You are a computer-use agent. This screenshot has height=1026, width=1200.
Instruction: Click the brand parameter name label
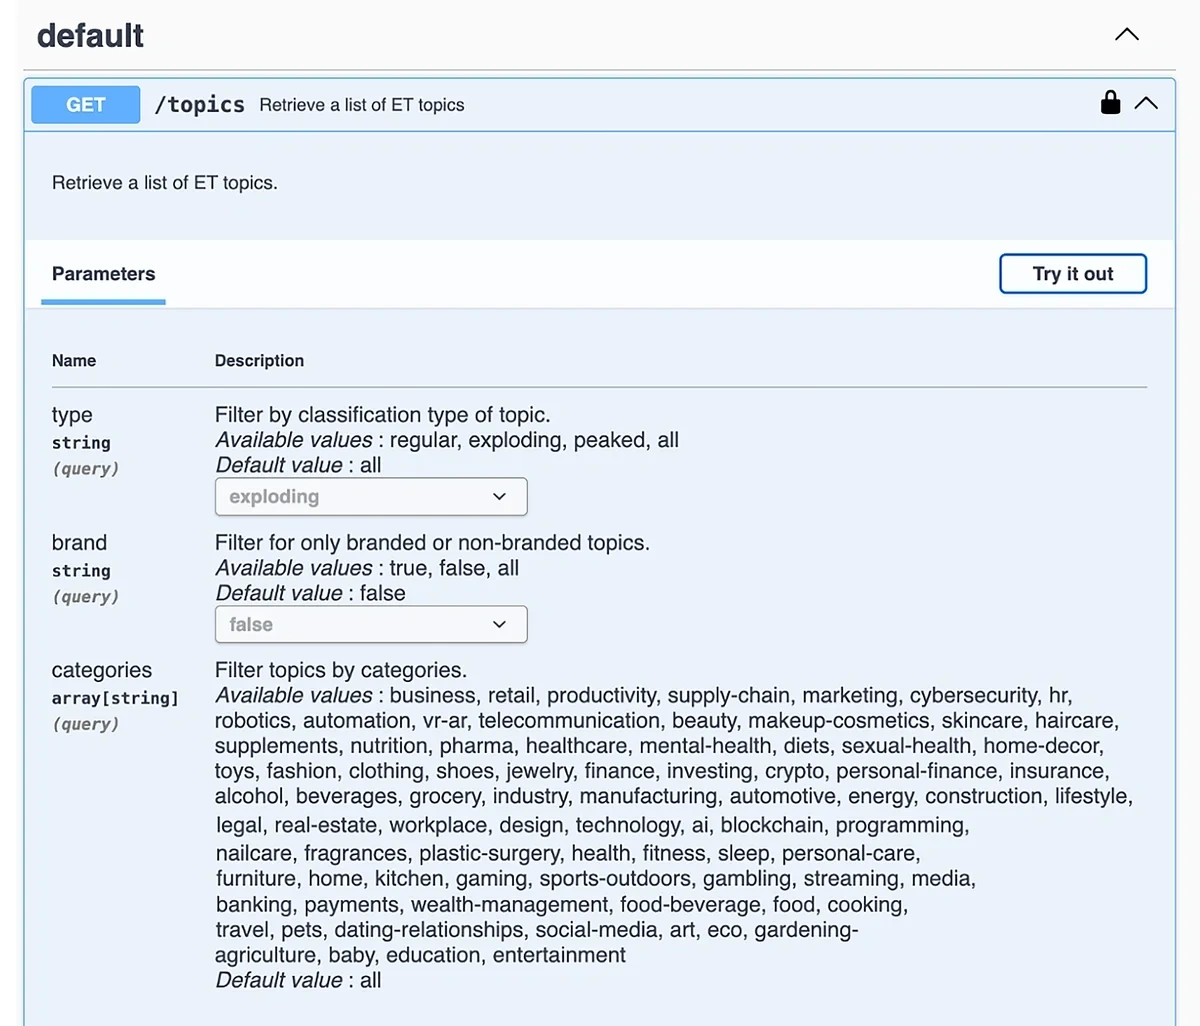[79, 542]
